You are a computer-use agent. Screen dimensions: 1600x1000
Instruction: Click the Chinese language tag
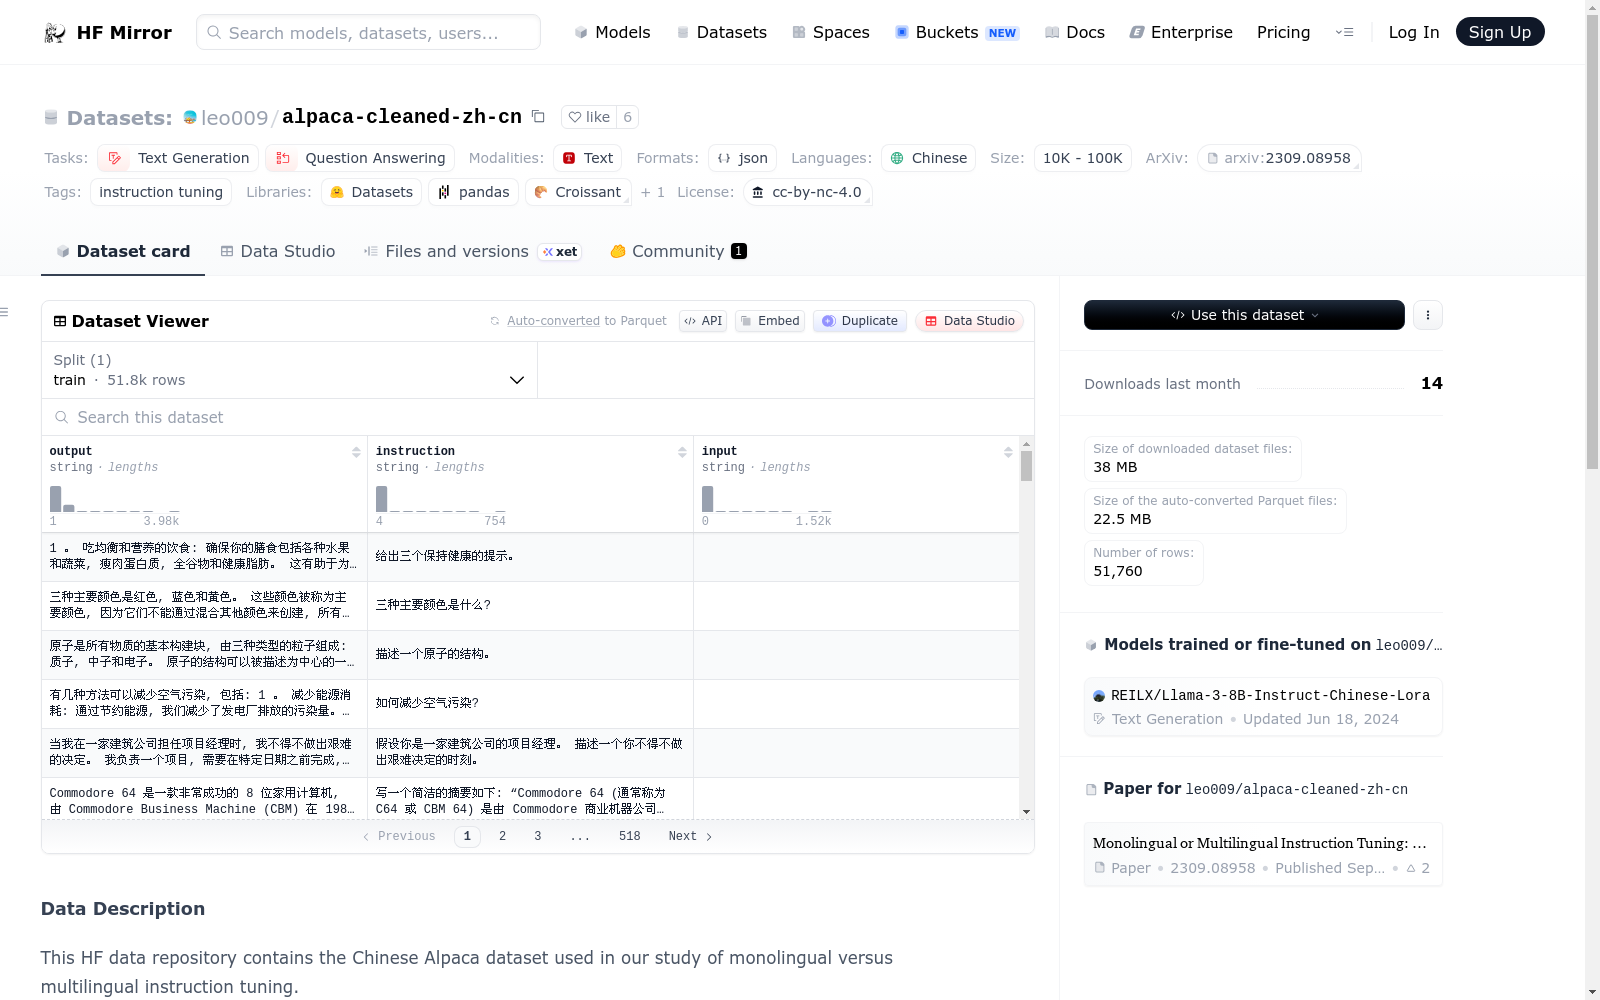(929, 158)
